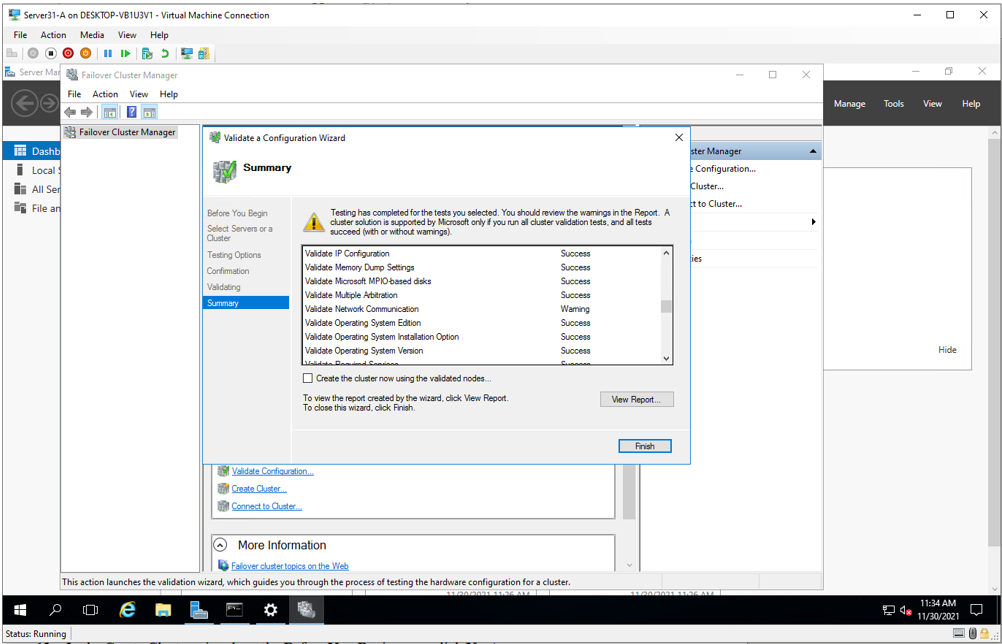The image size is (1002, 644).
Task: Open the Tools menu in Server Manager
Action: 893,104
